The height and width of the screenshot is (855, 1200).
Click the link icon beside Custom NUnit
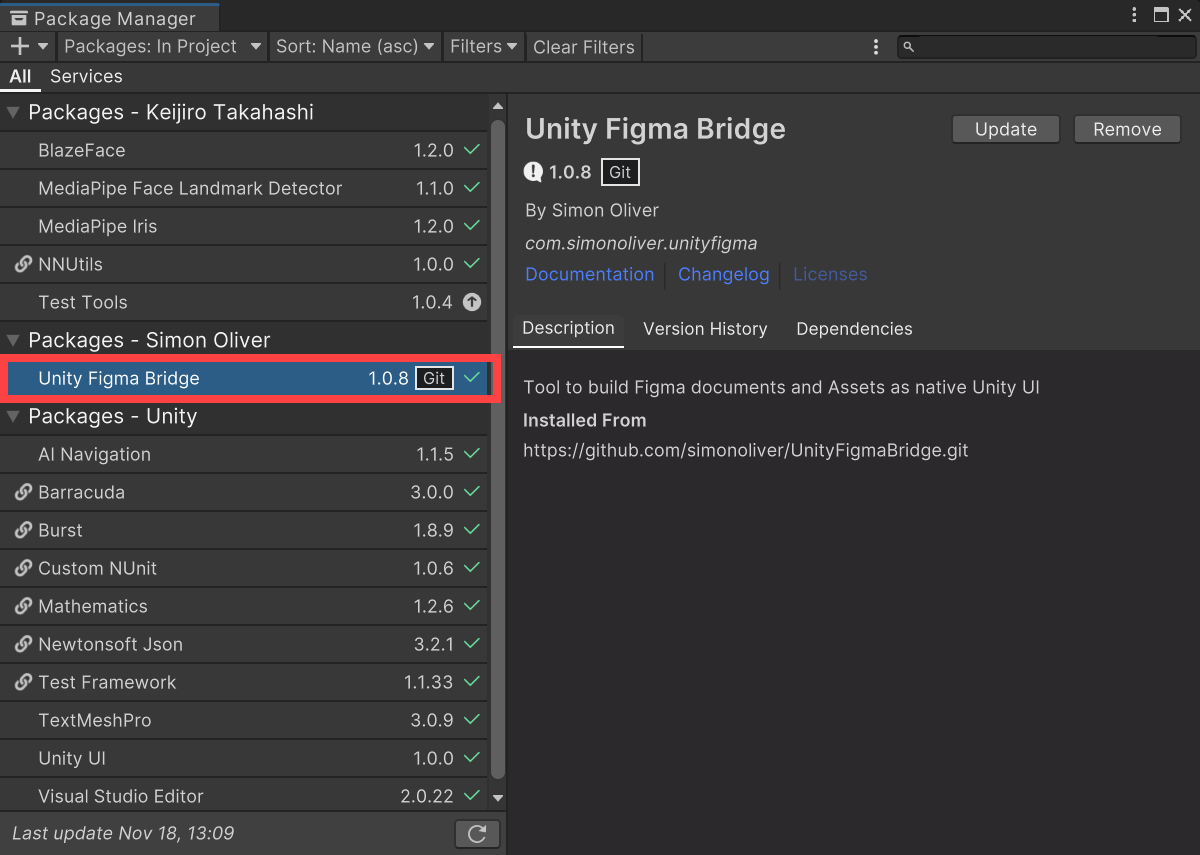[23, 568]
